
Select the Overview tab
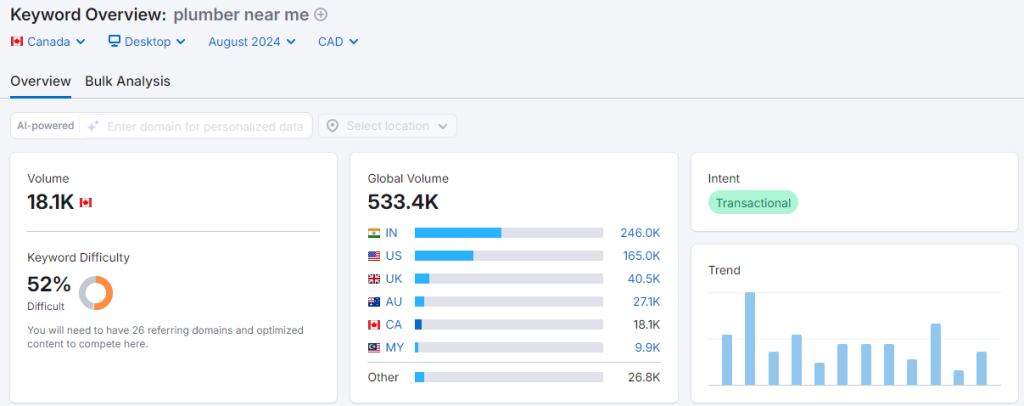40,81
